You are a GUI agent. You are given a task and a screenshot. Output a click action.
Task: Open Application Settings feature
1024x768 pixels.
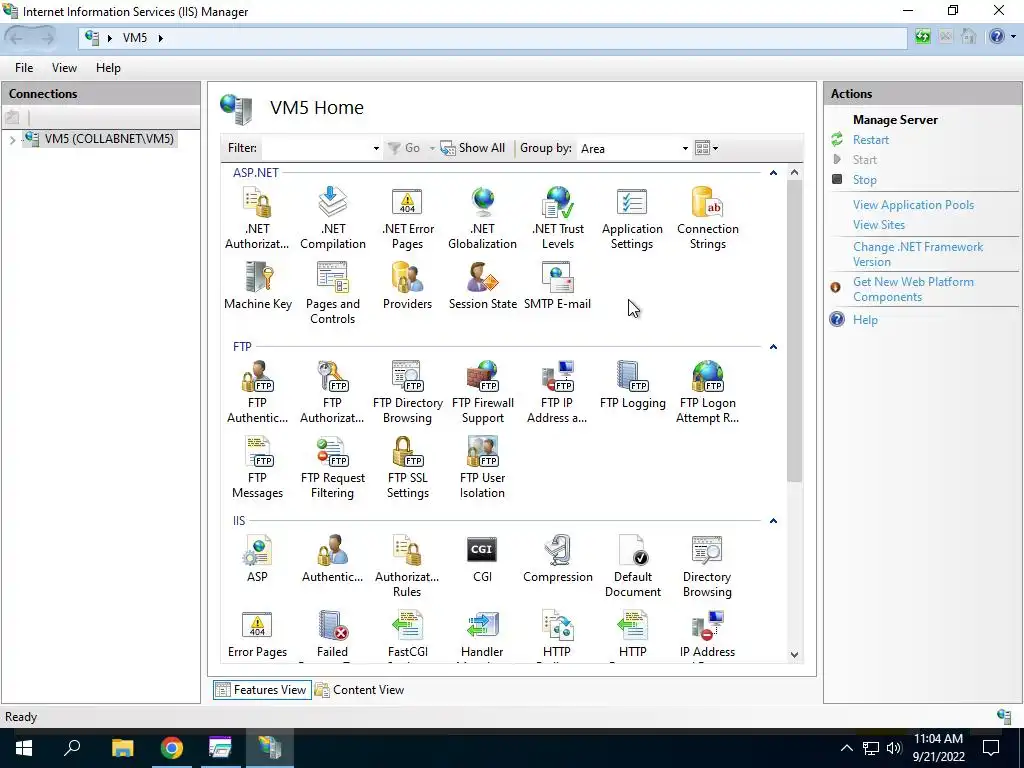tap(632, 218)
